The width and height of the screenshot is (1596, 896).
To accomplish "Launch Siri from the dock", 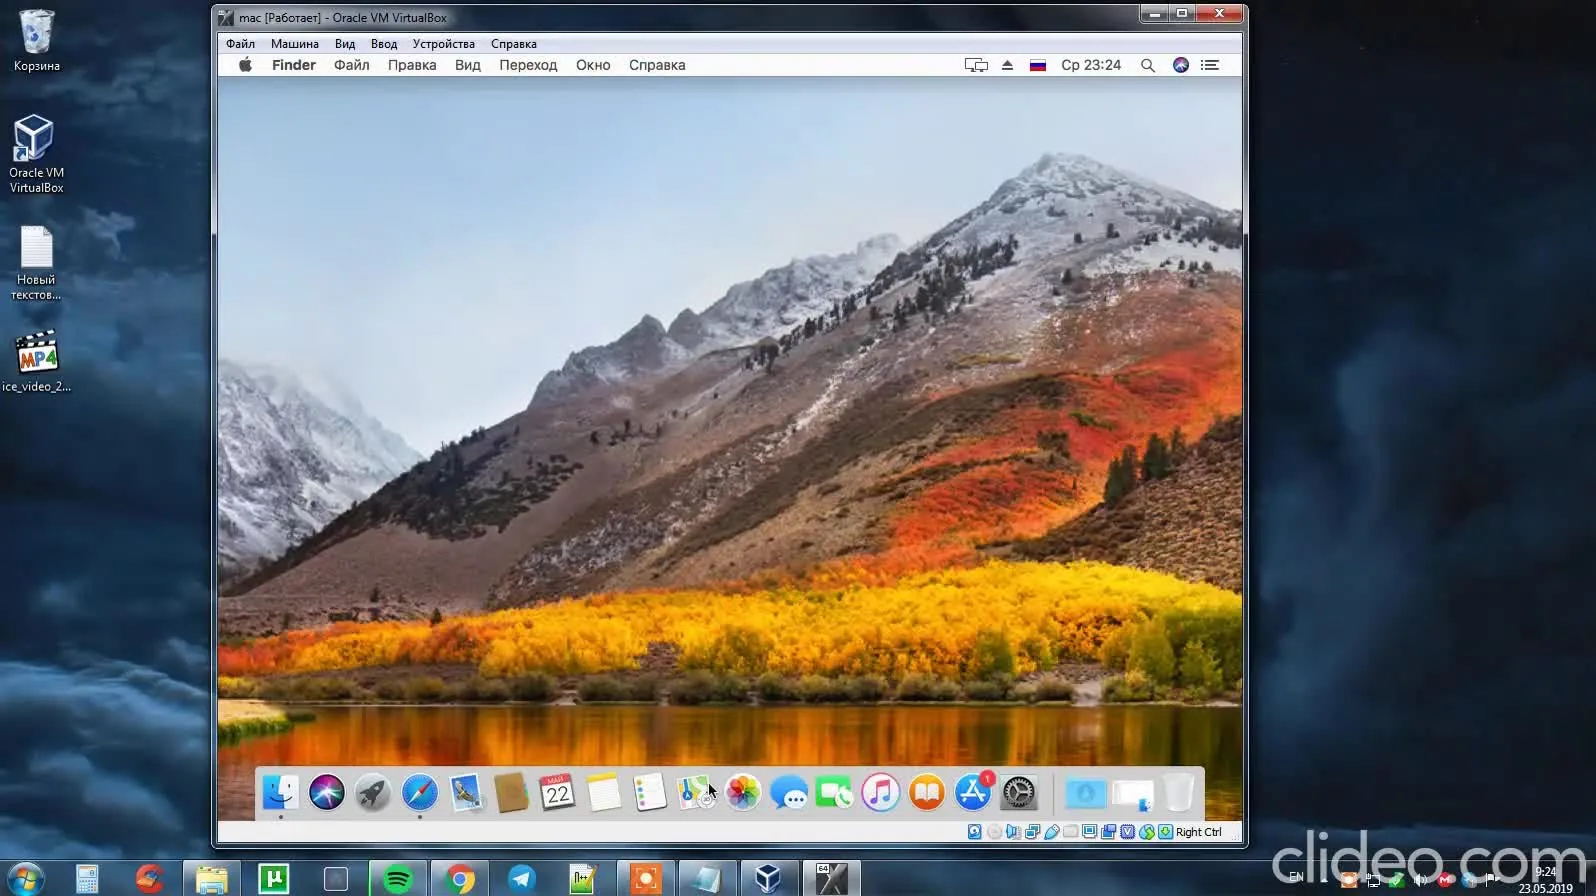I will pos(326,793).
